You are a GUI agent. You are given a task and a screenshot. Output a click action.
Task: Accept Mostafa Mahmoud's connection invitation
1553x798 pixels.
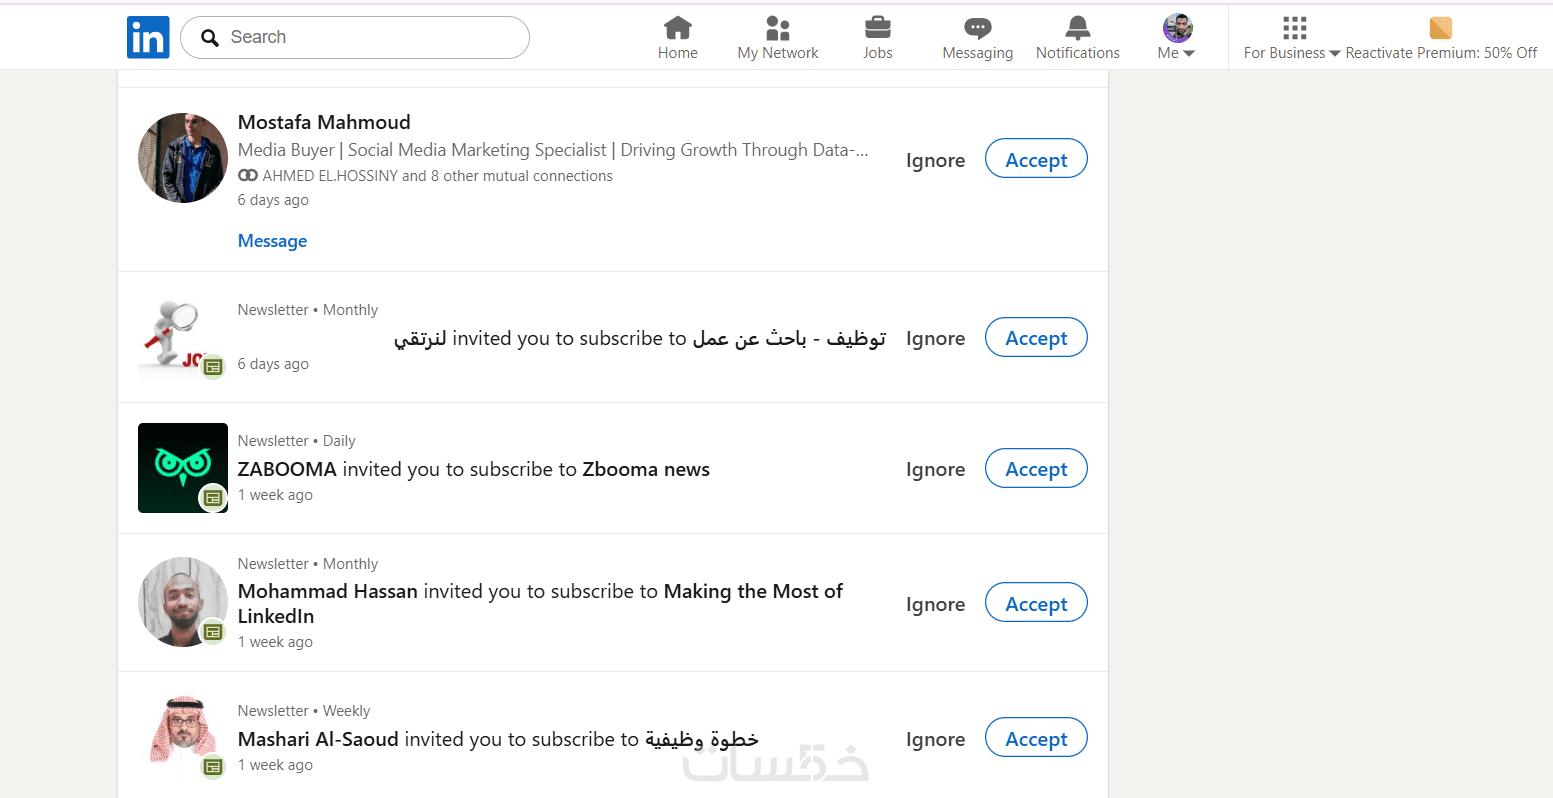(x=1036, y=159)
